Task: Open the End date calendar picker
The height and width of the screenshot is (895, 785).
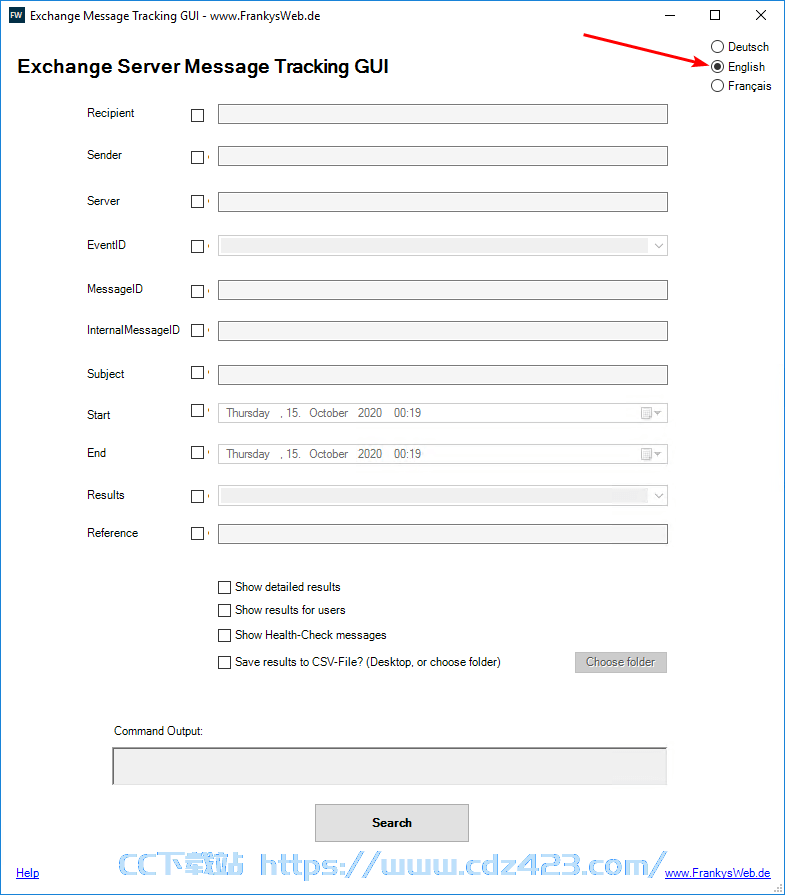Action: (651, 454)
